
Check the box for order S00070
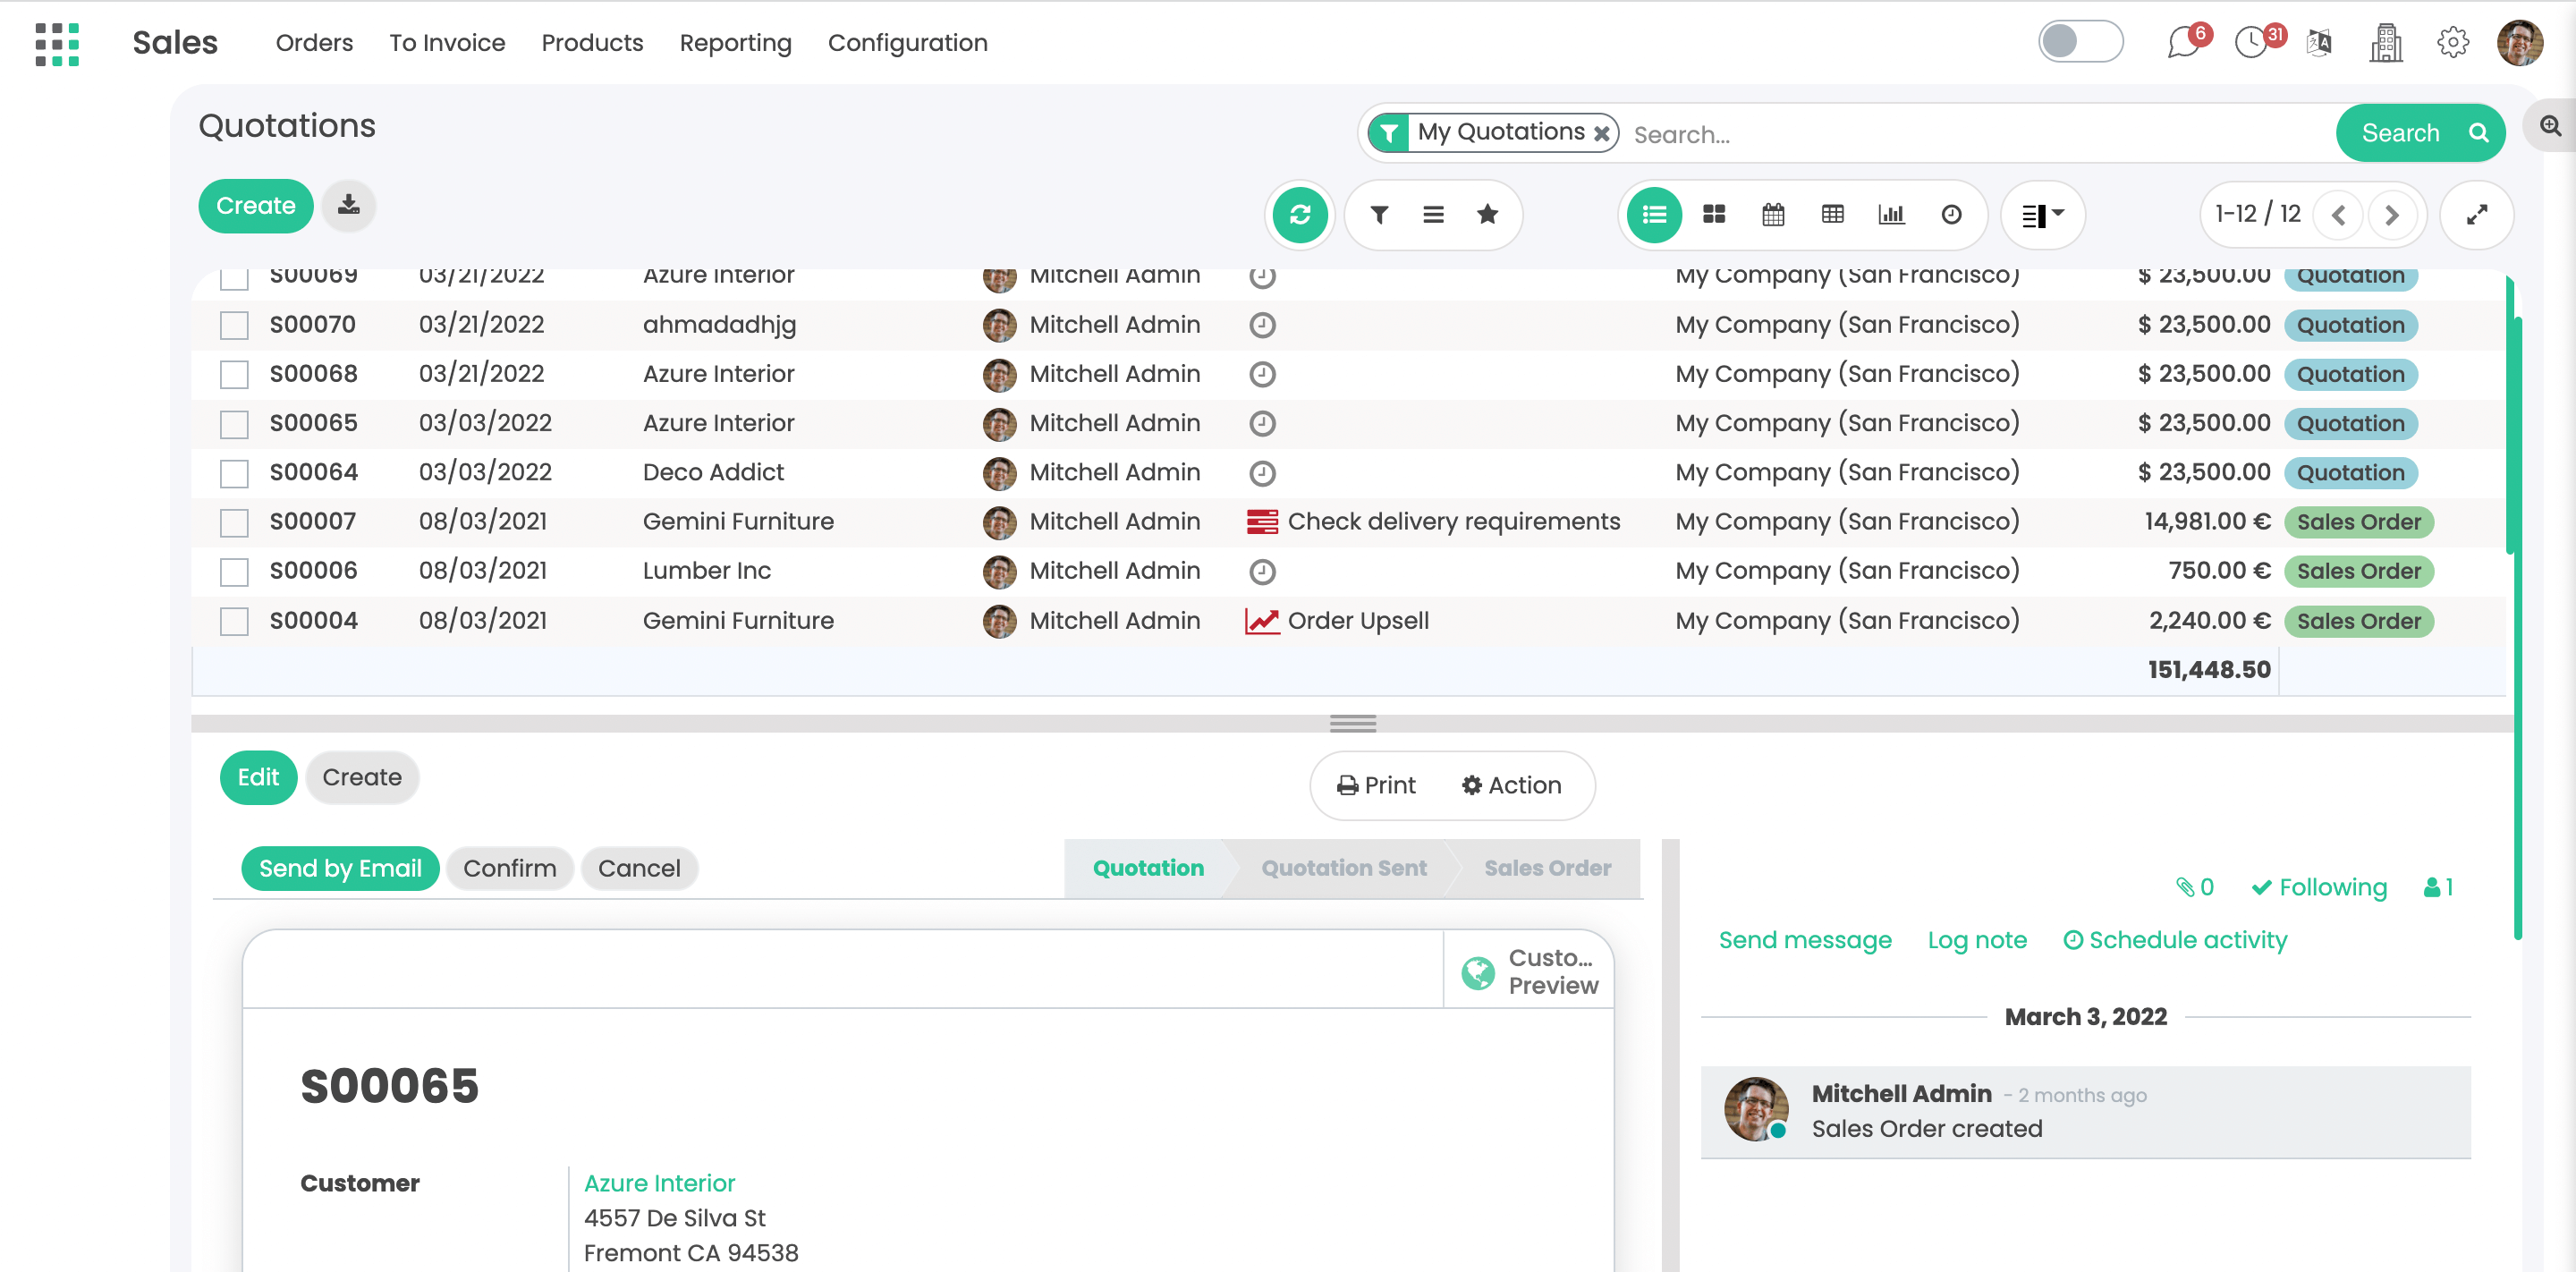234,325
